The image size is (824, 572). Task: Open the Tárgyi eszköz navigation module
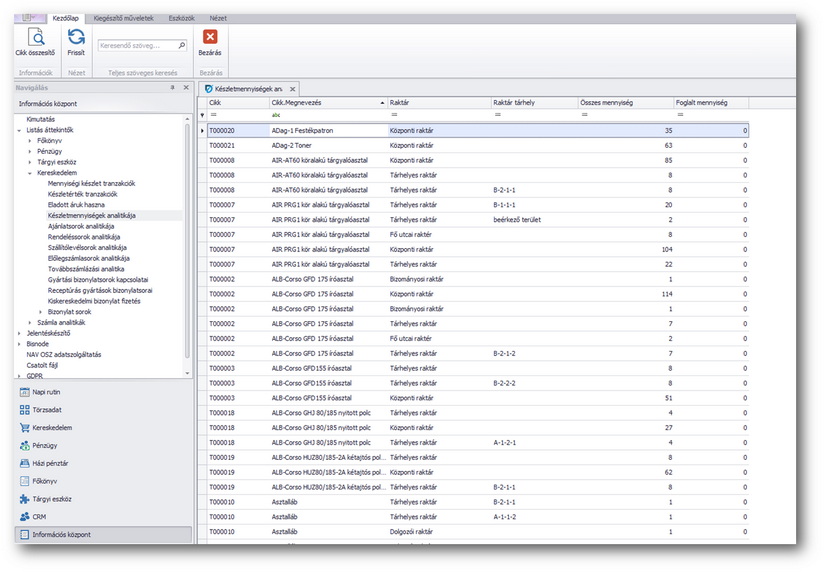click(x=52, y=498)
